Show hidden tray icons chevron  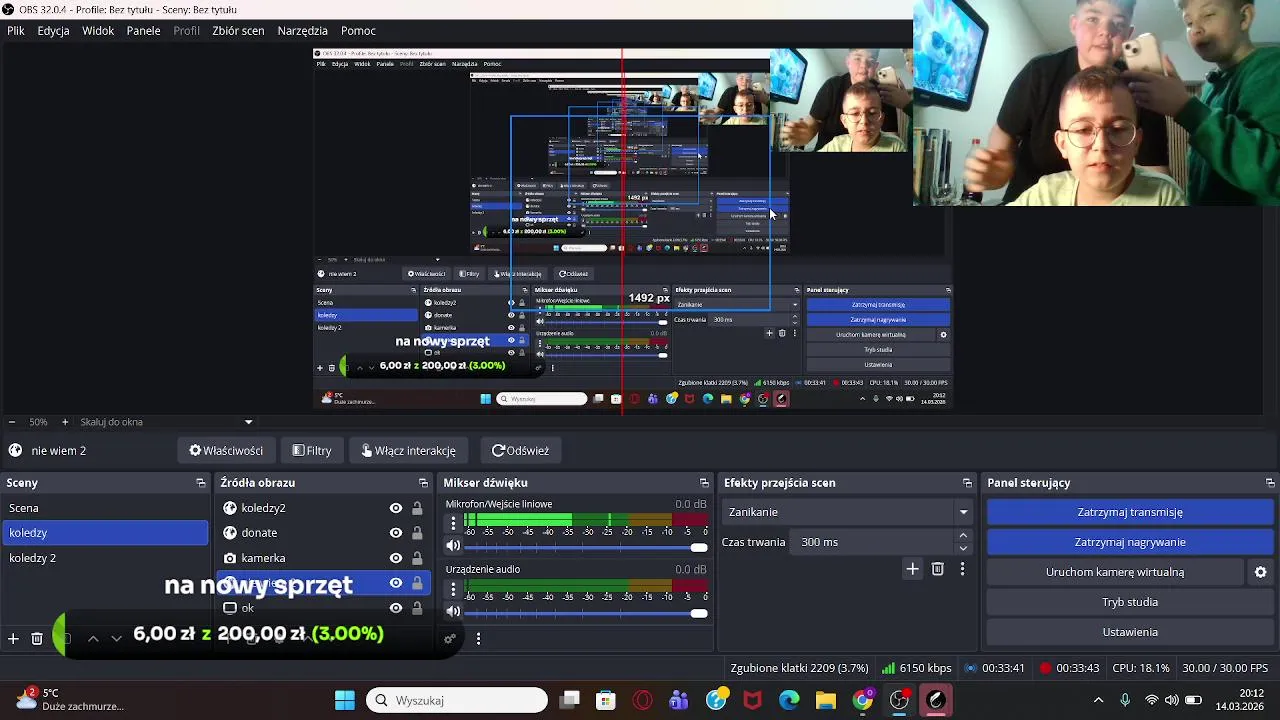point(1098,700)
